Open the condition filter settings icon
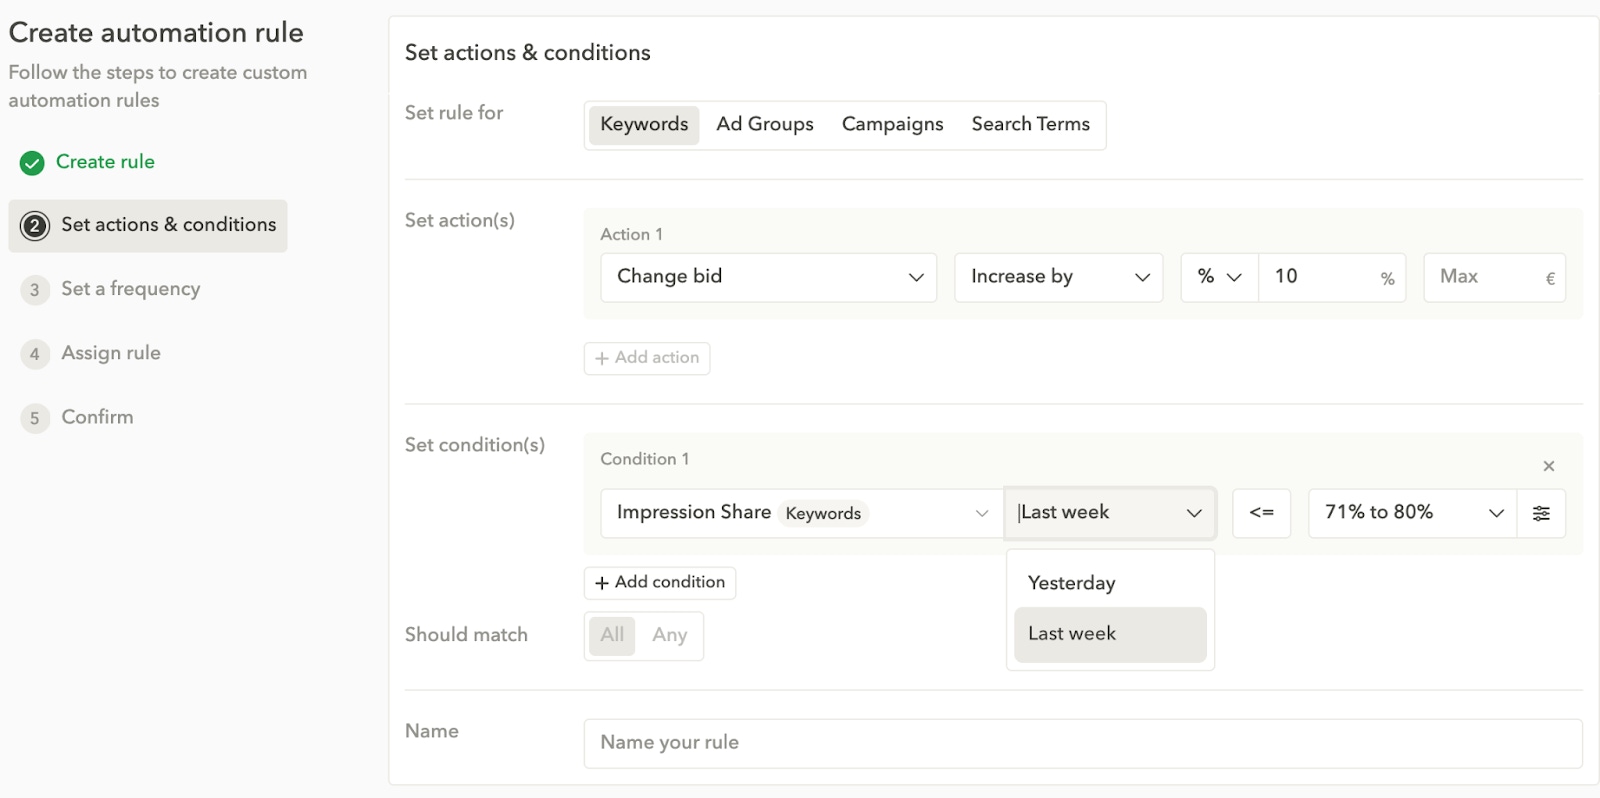The image size is (1600, 798). tap(1541, 513)
